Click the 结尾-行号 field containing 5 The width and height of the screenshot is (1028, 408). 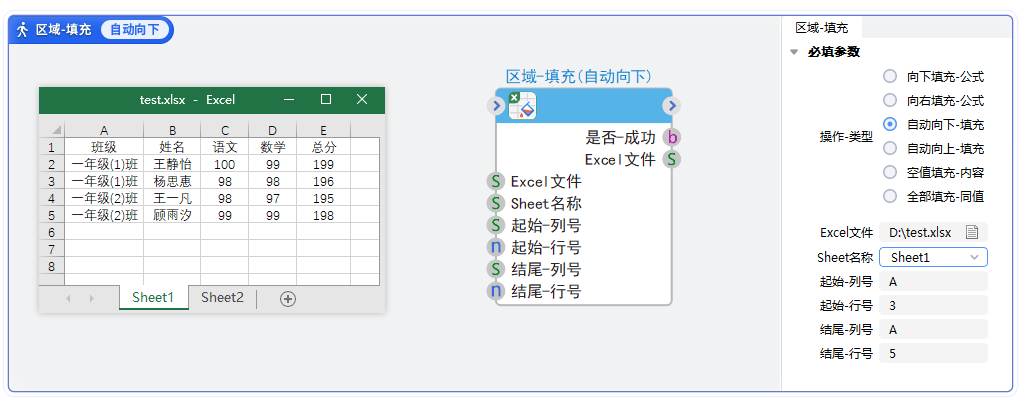(933, 354)
